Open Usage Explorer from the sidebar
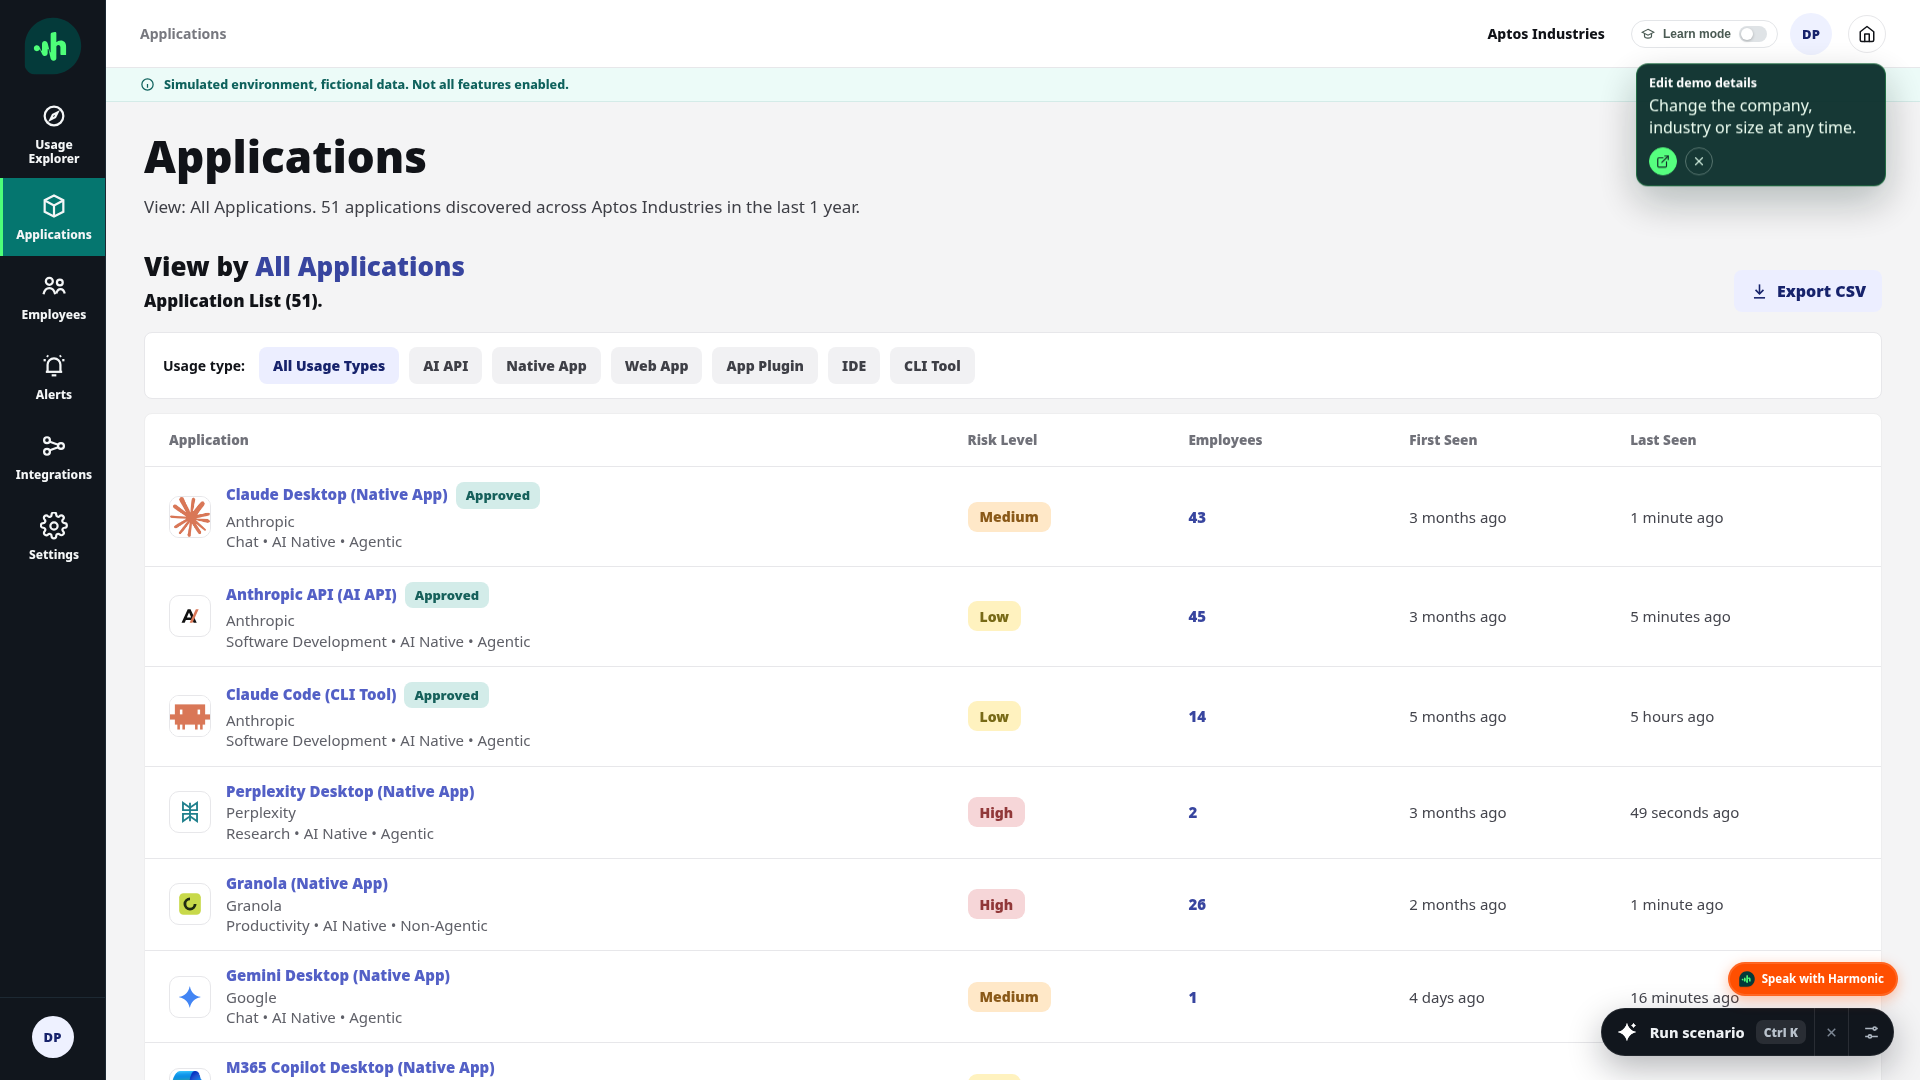 (x=53, y=134)
